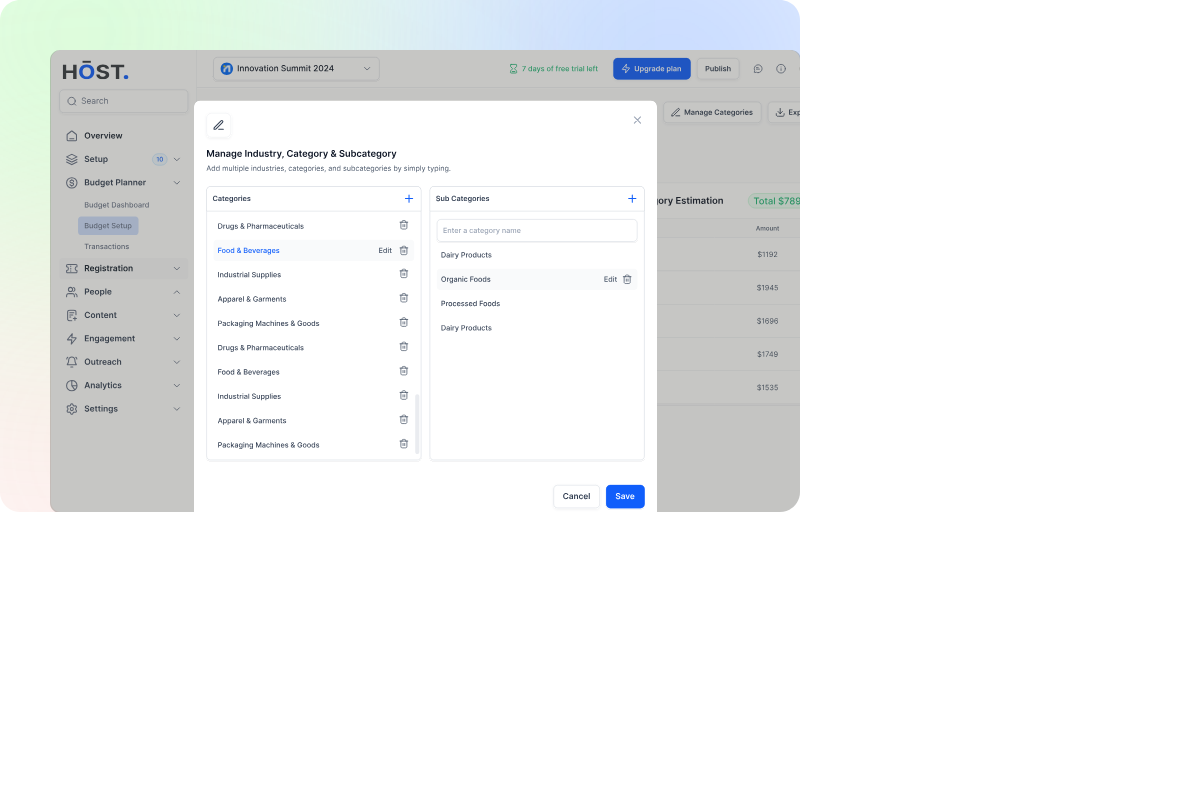Click the hourglass free trial icon

[513, 69]
